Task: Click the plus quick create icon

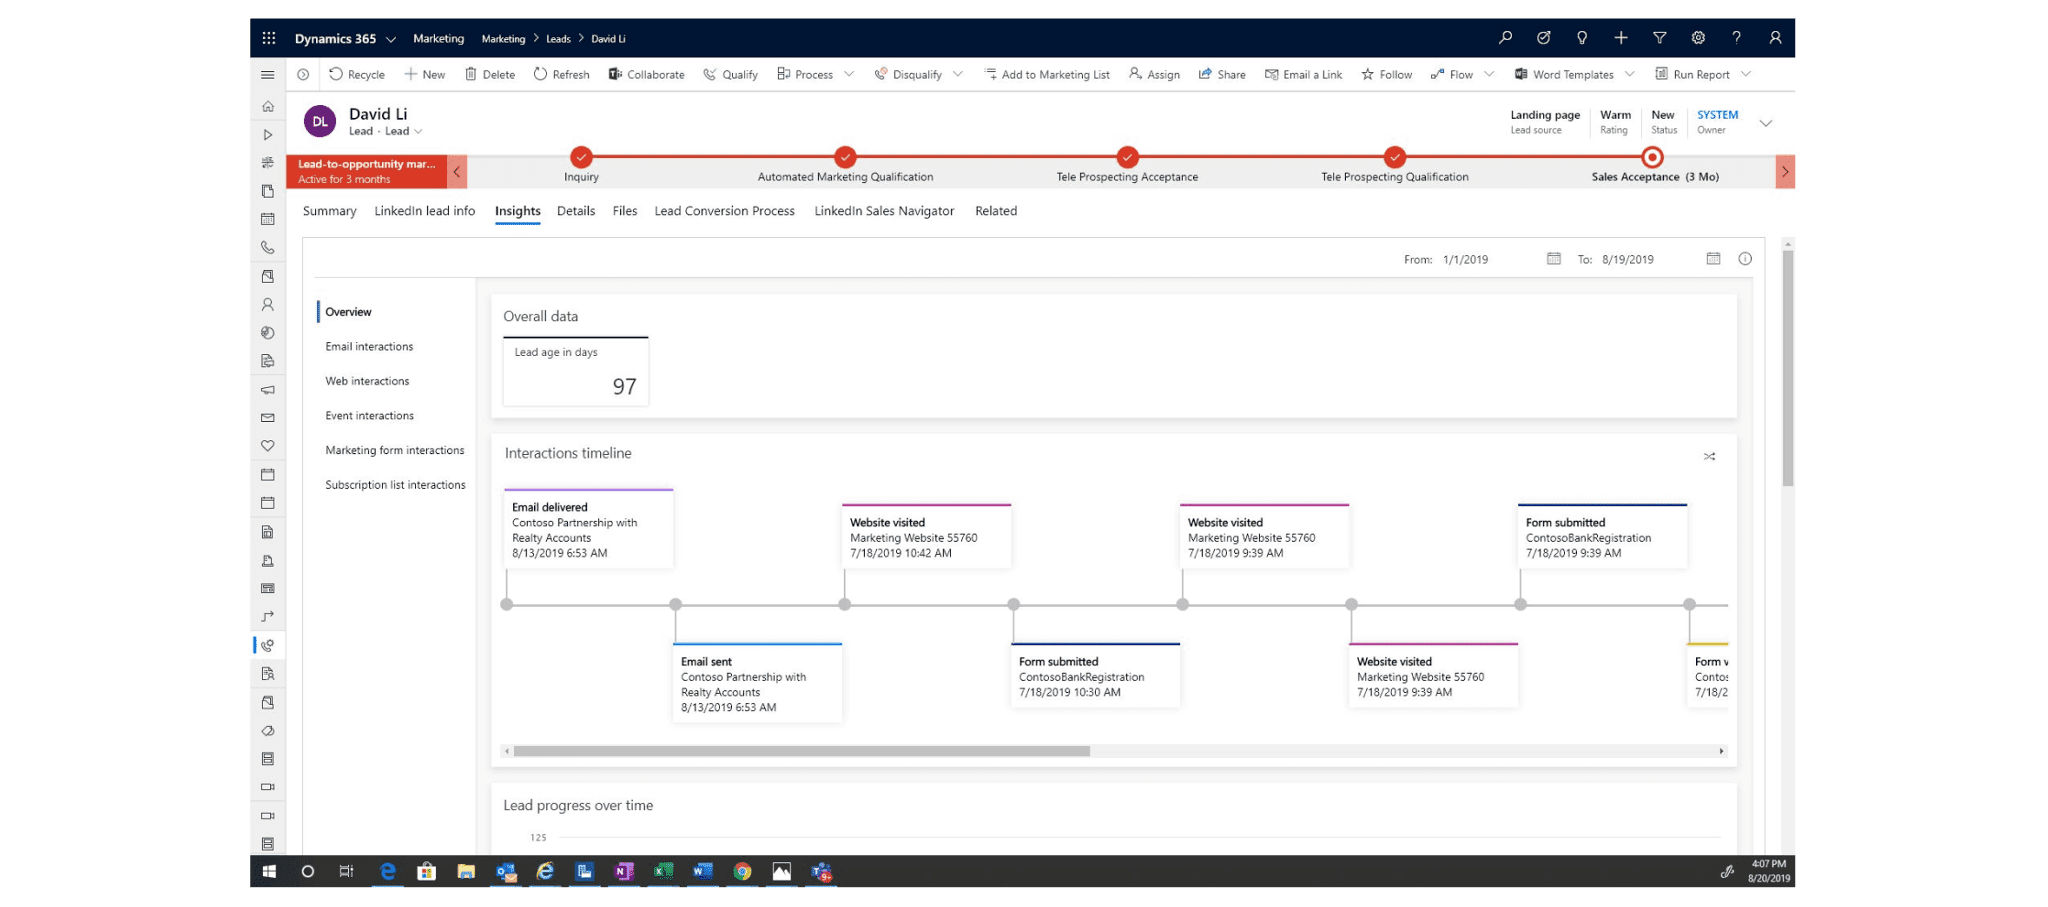Action: (1621, 38)
